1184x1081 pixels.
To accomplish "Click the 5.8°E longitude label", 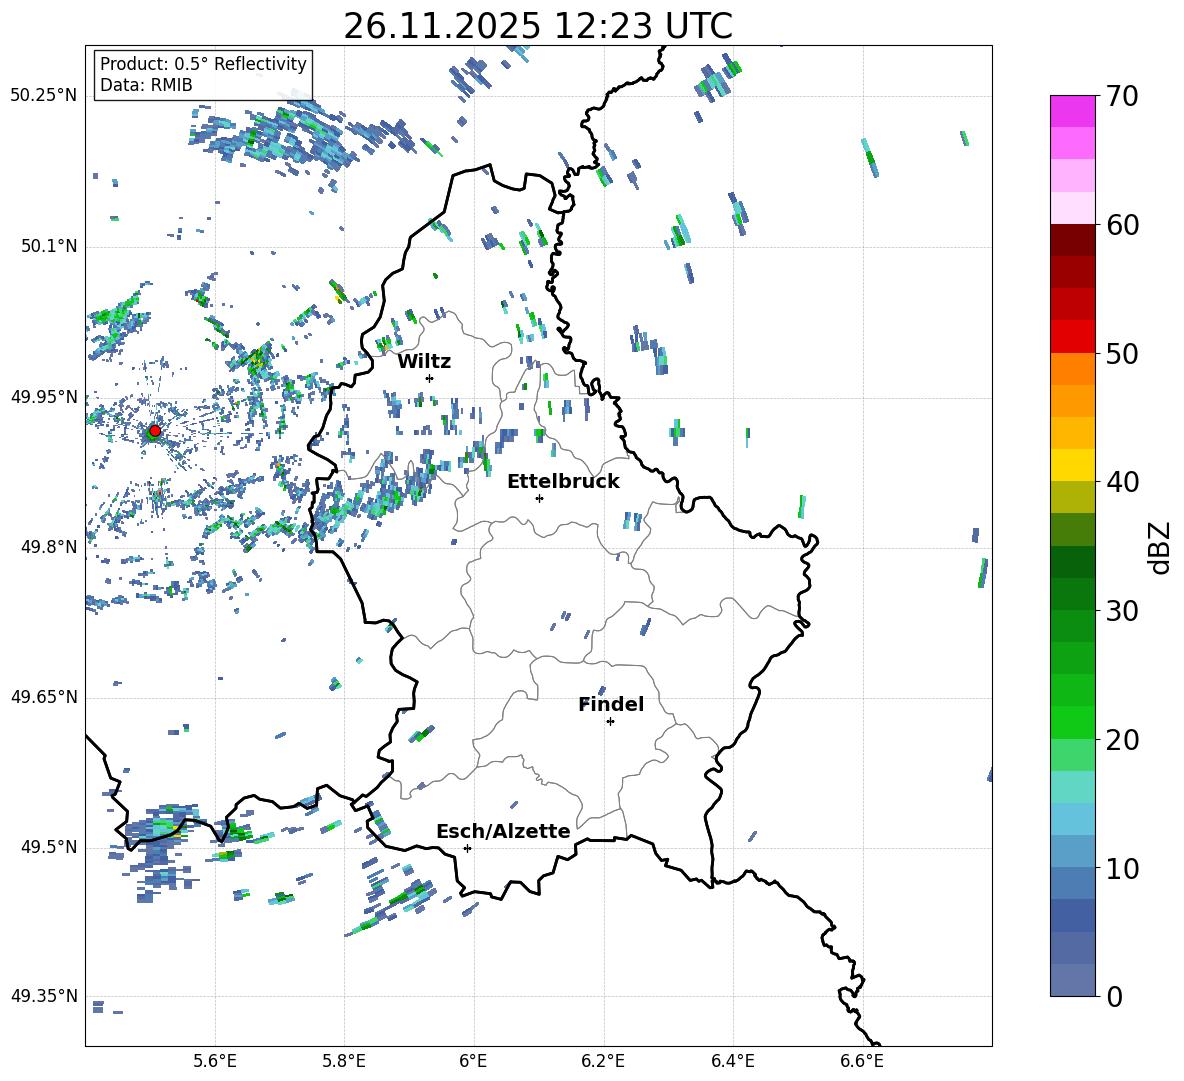I will coord(344,1061).
